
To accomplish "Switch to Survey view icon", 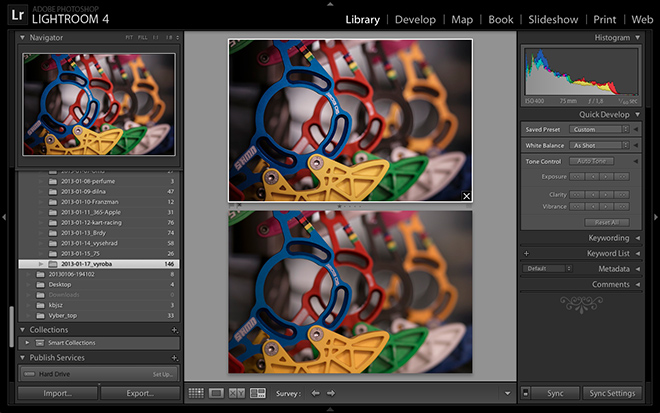I will 258,393.
